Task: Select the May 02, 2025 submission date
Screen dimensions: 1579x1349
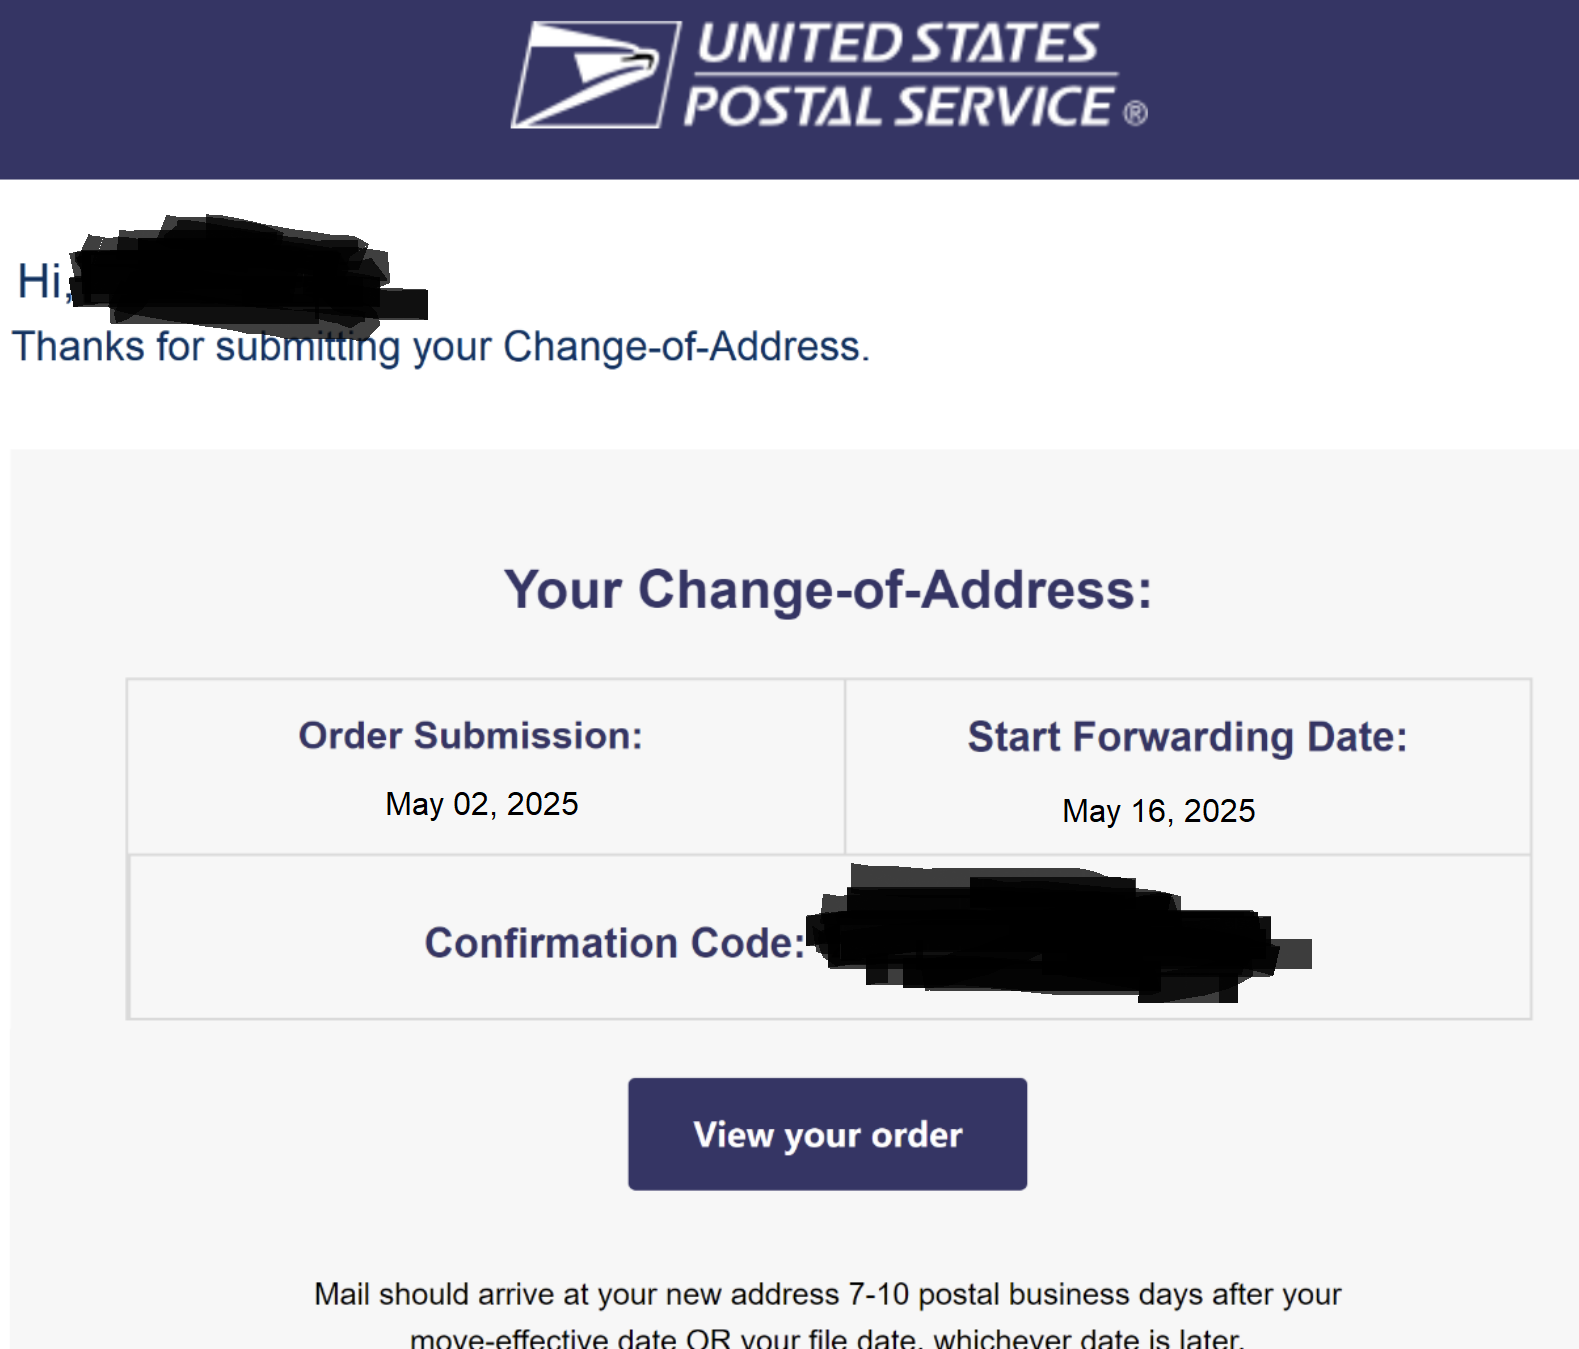Action: click(482, 804)
